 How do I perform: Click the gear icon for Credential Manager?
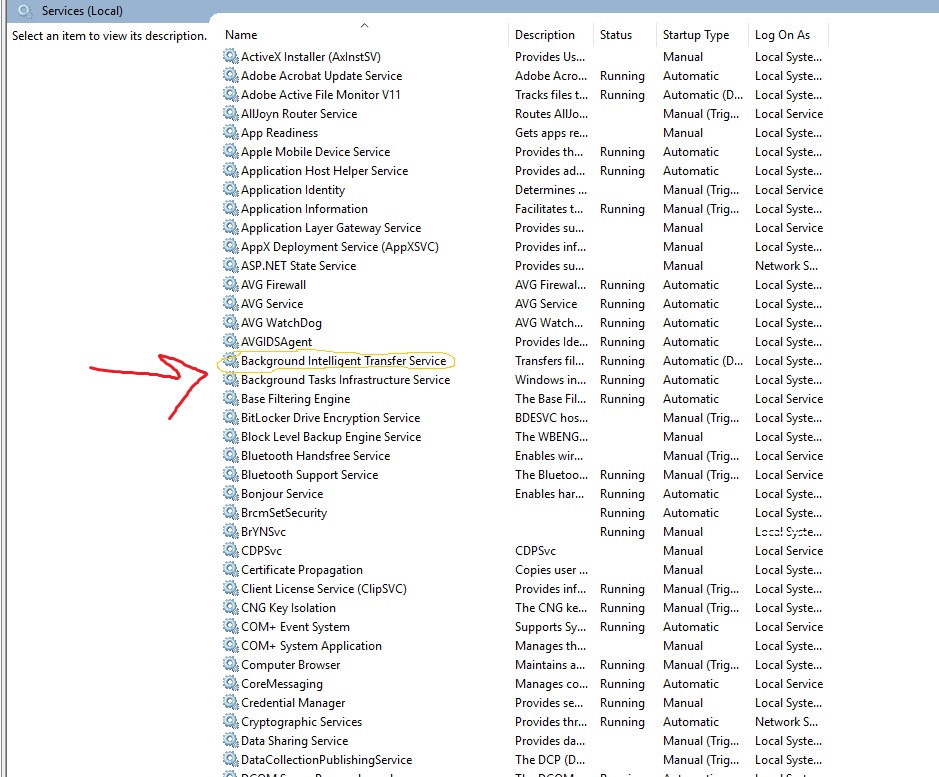[x=231, y=703]
